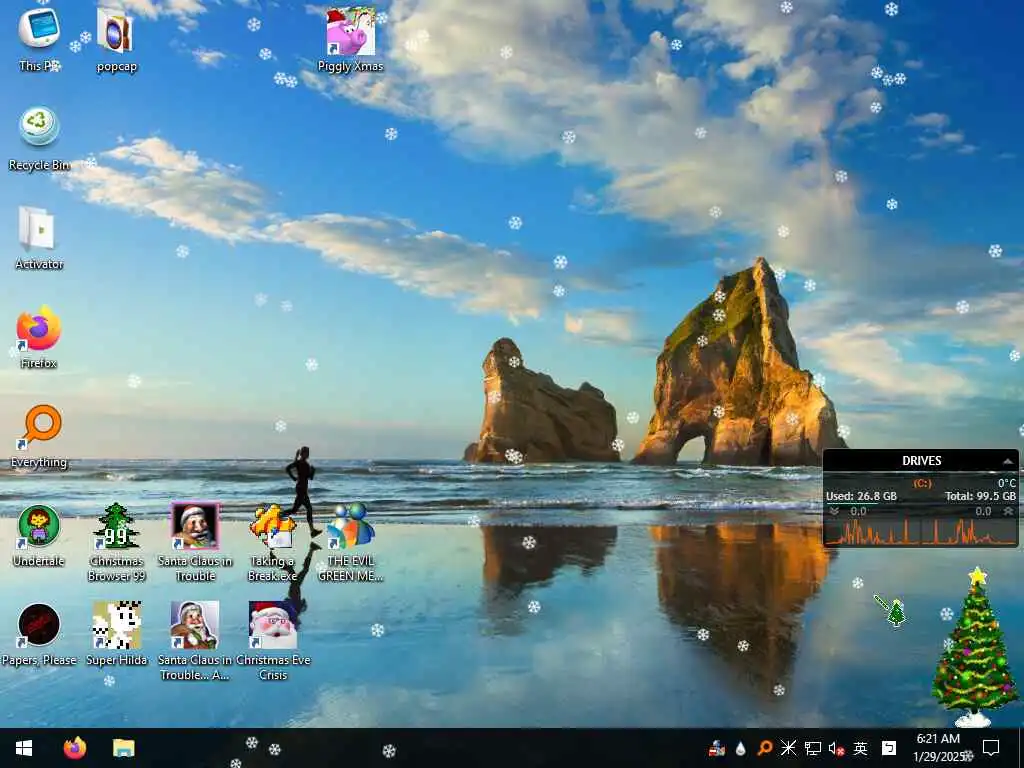Launch Firefox from the taskbar
1024x768 pixels.
[x=74, y=748]
